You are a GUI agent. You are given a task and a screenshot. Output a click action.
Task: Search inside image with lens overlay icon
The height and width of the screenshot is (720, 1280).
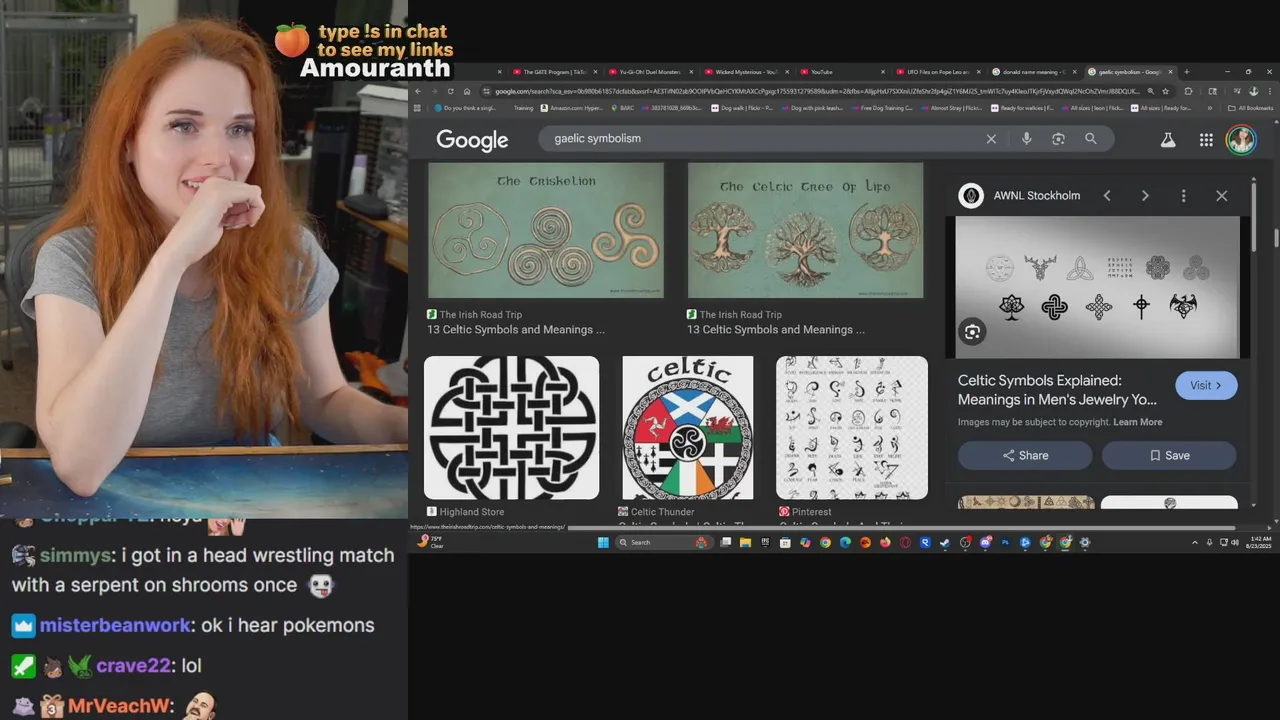pos(972,332)
